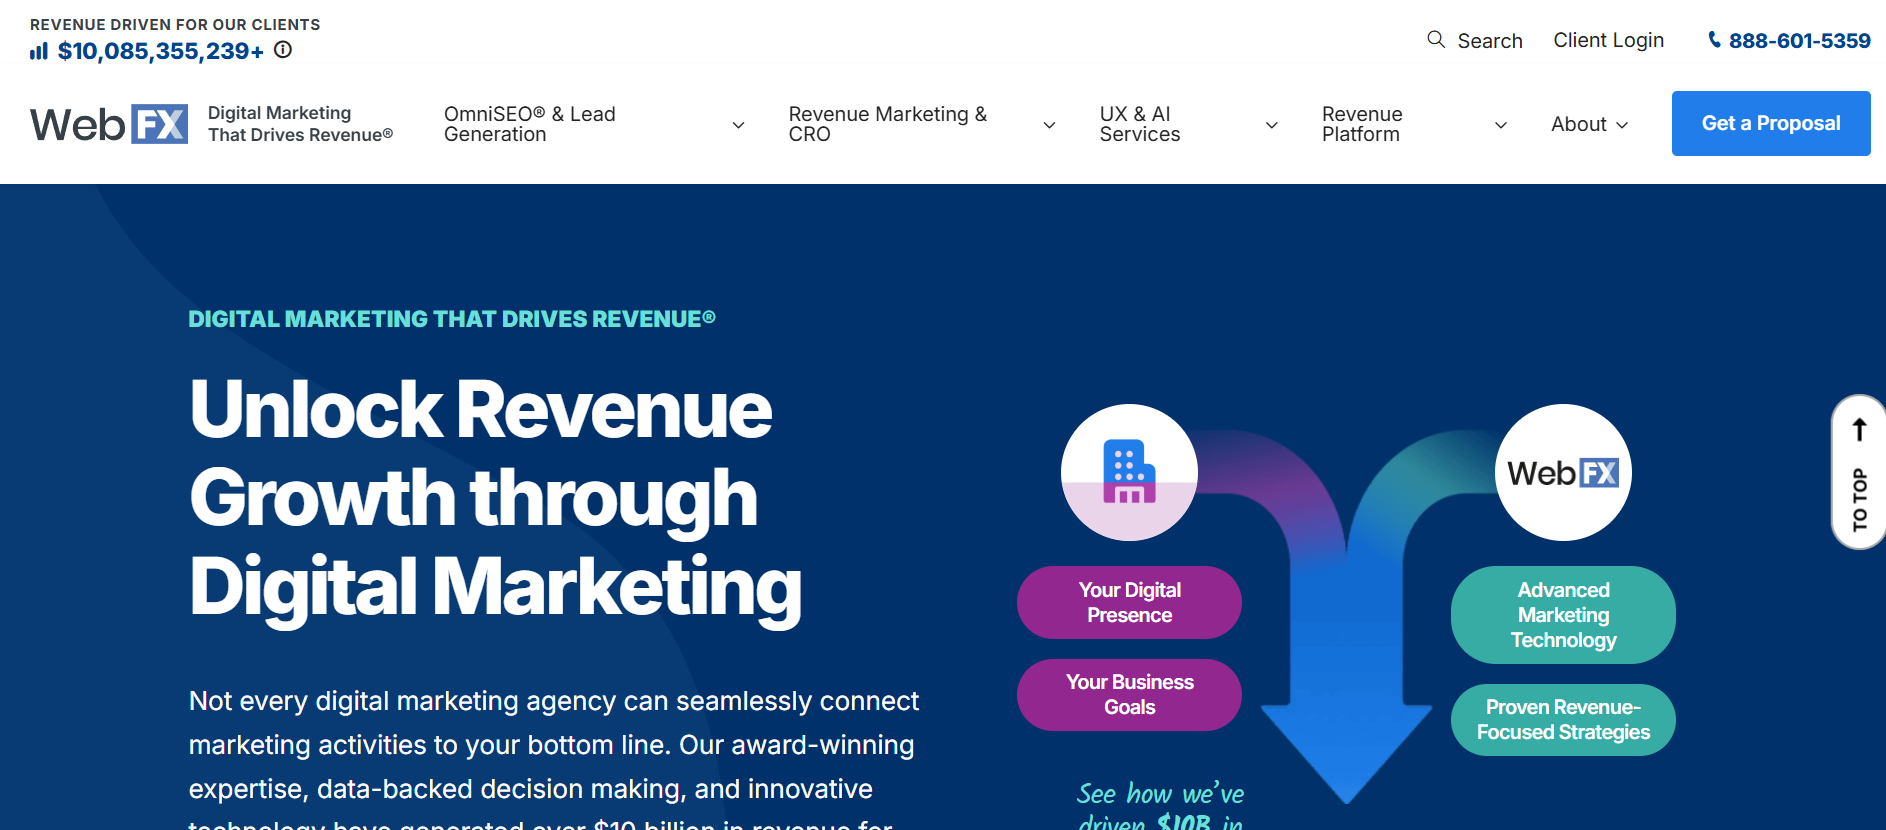Screen dimensions: 1886x830
Task: Click the up arrow on To Top tab
Action: tap(1859, 430)
